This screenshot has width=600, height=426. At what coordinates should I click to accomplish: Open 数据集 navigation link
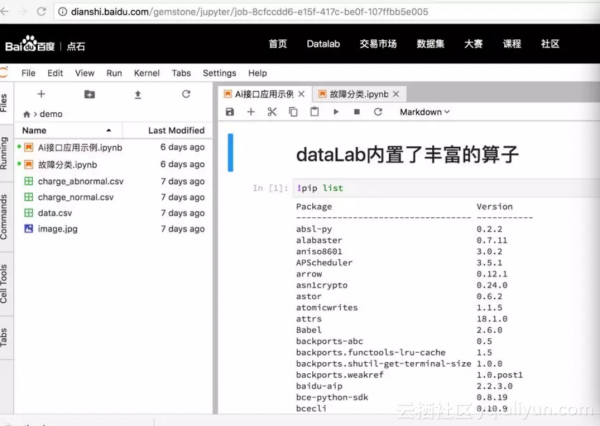pyautogui.click(x=430, y=44)
